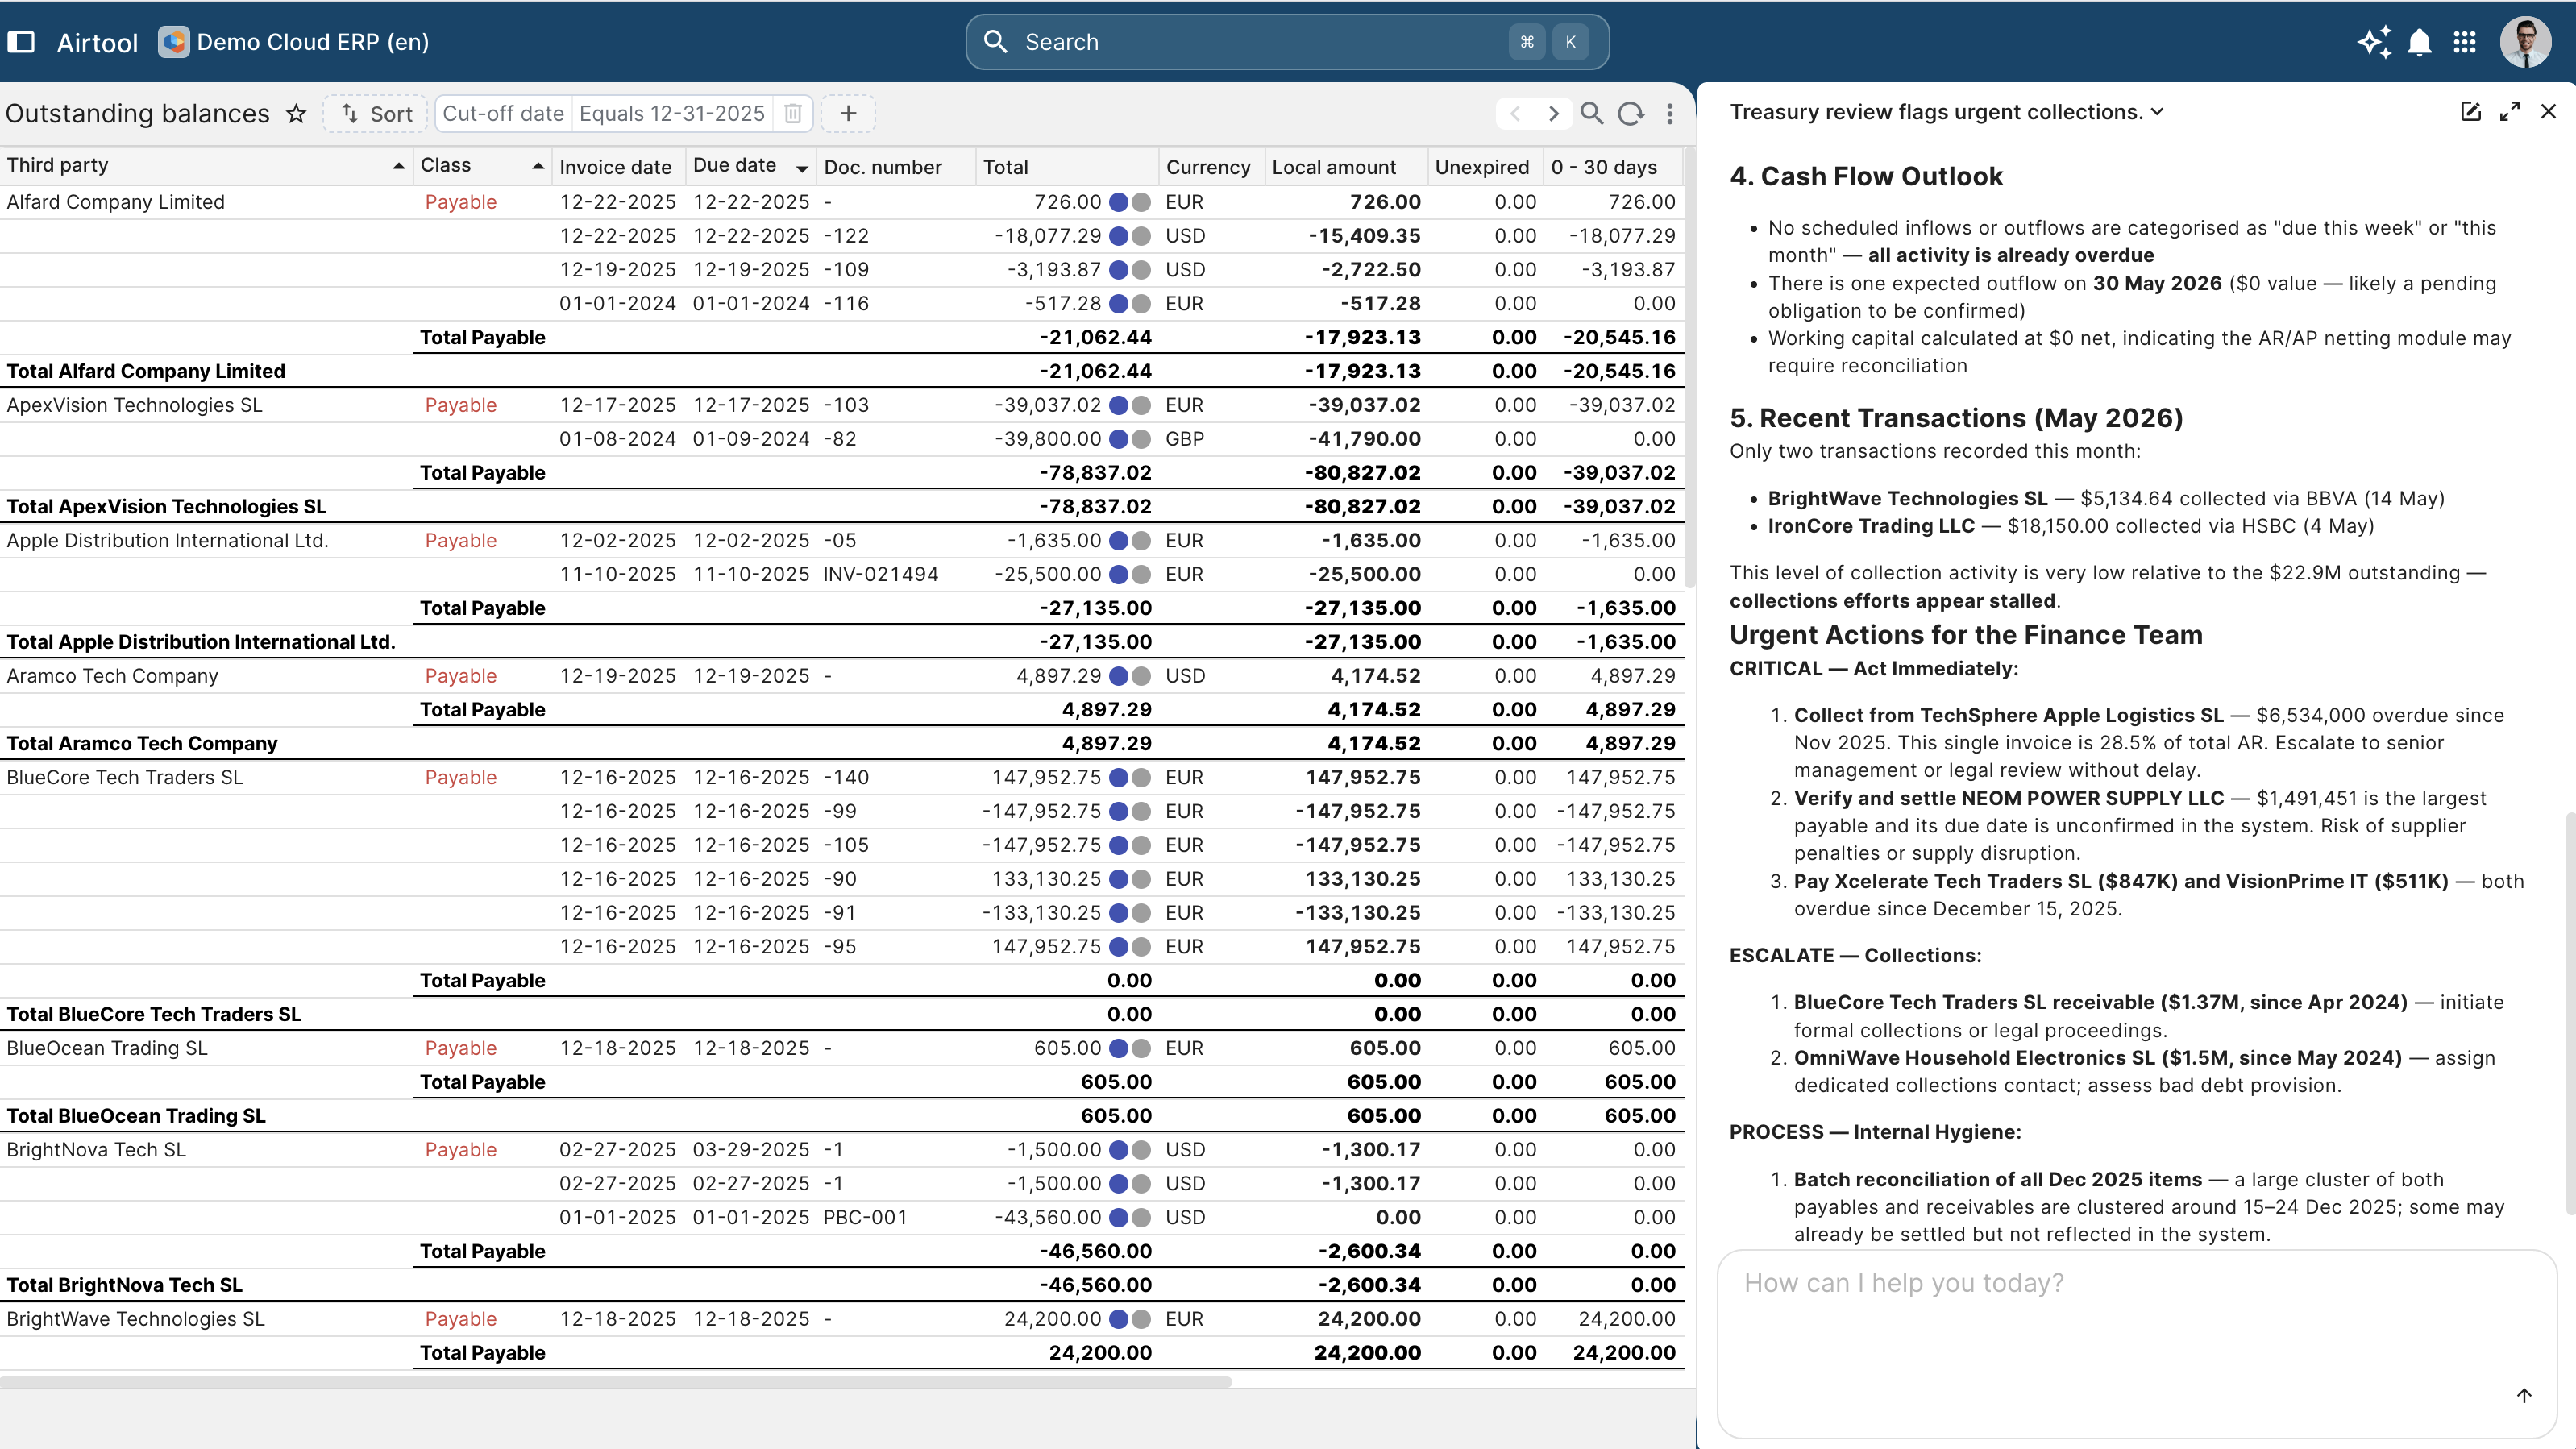Click GBP currency on ApexVision row
Screen dimensions: 2576x1449
[x=1185, y=439]
